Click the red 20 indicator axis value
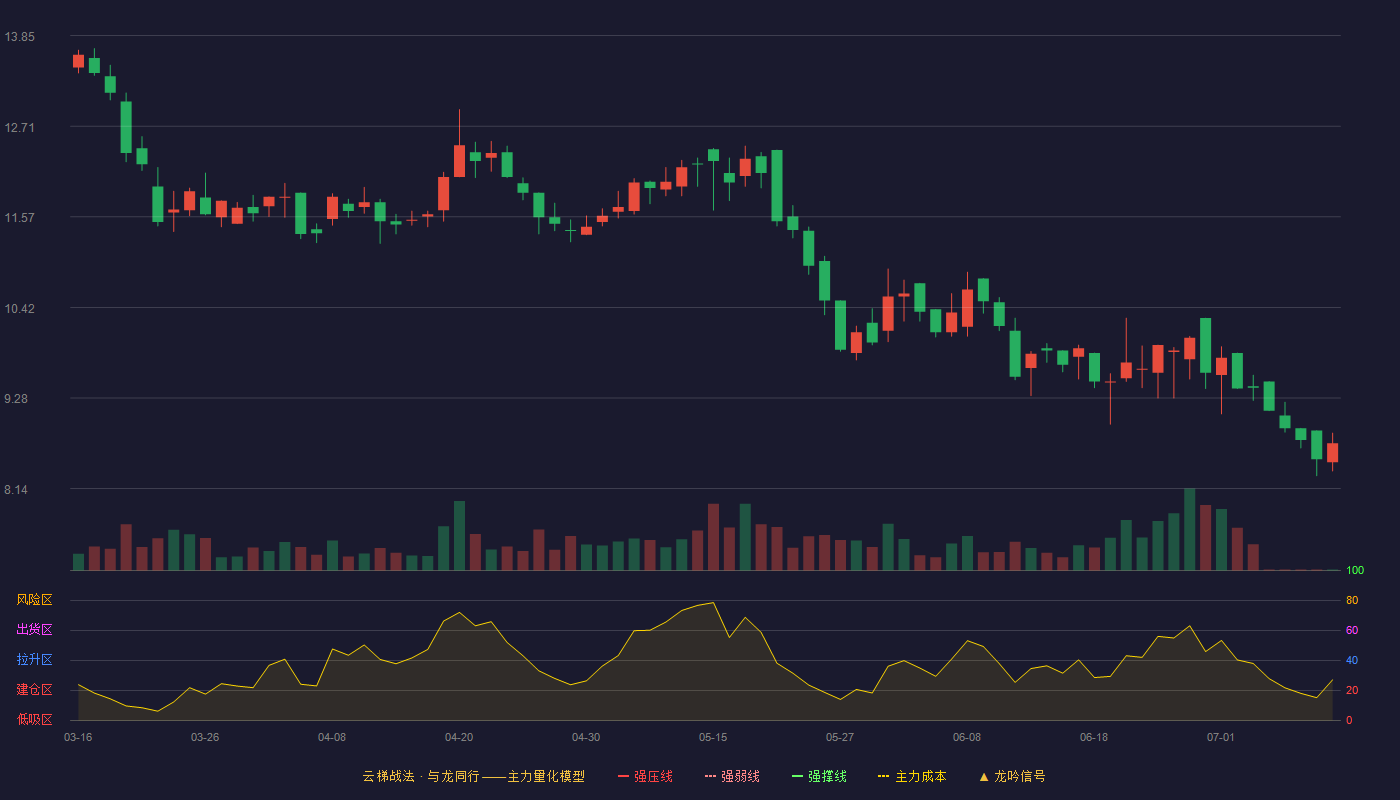Image resolution: width=1400 pixels, height=800 pixels. (x=1352, y=691)
